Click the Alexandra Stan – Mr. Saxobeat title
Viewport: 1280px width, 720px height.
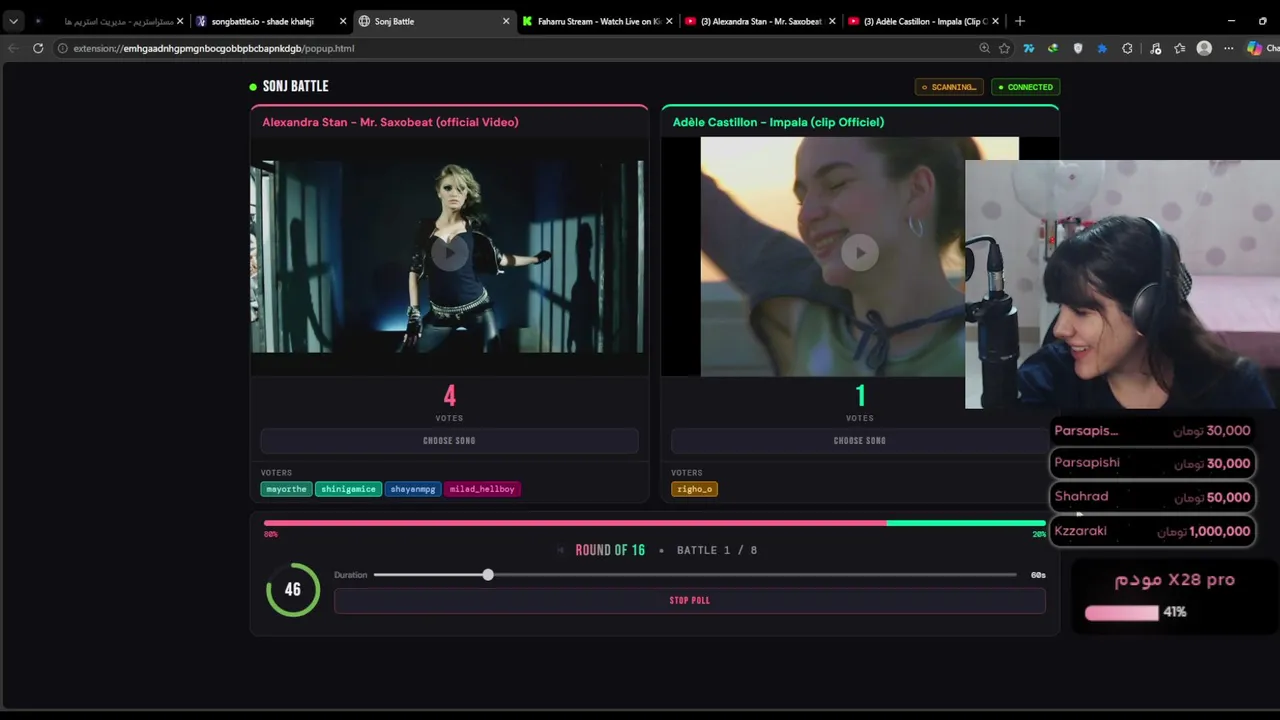(390, 122)
